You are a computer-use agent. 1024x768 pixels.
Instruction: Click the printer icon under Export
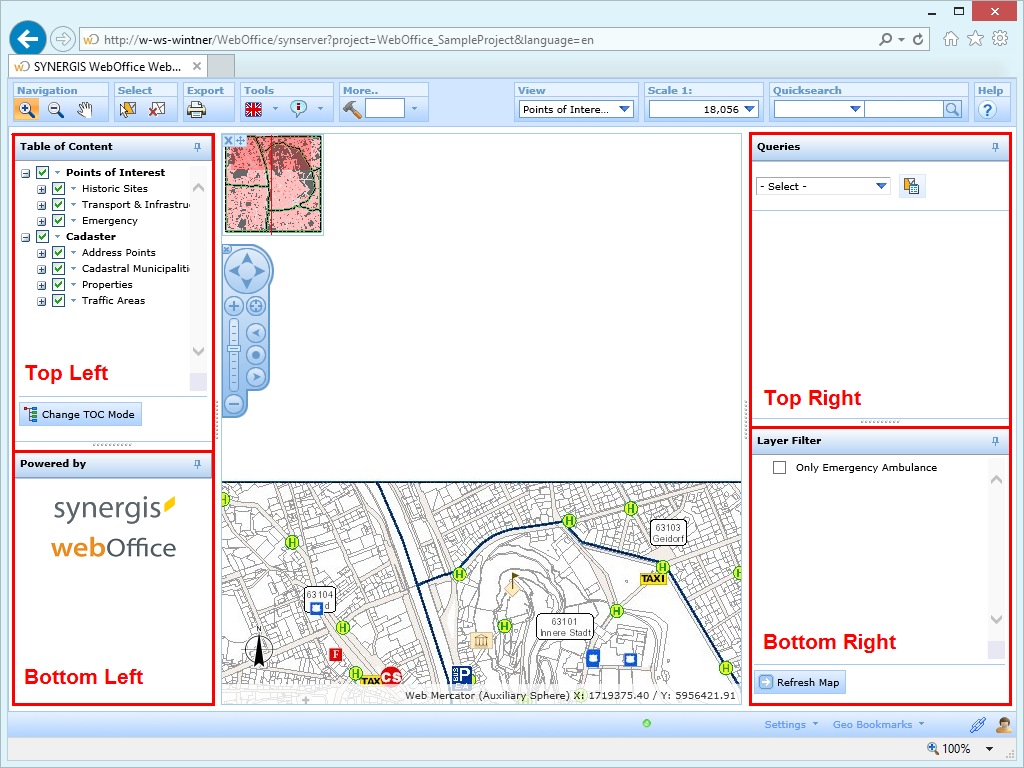[x=196, y=109]
